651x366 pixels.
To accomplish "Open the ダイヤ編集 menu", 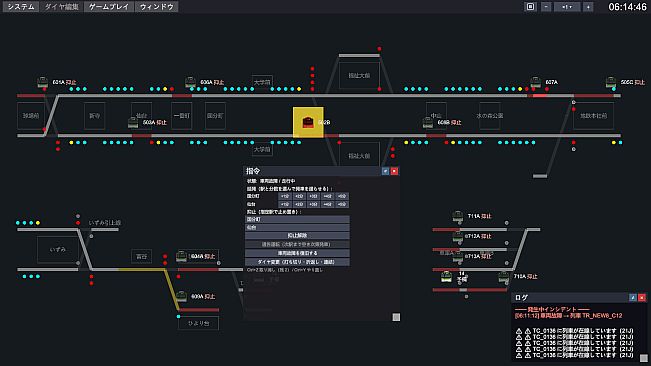I will coord(61,7).
